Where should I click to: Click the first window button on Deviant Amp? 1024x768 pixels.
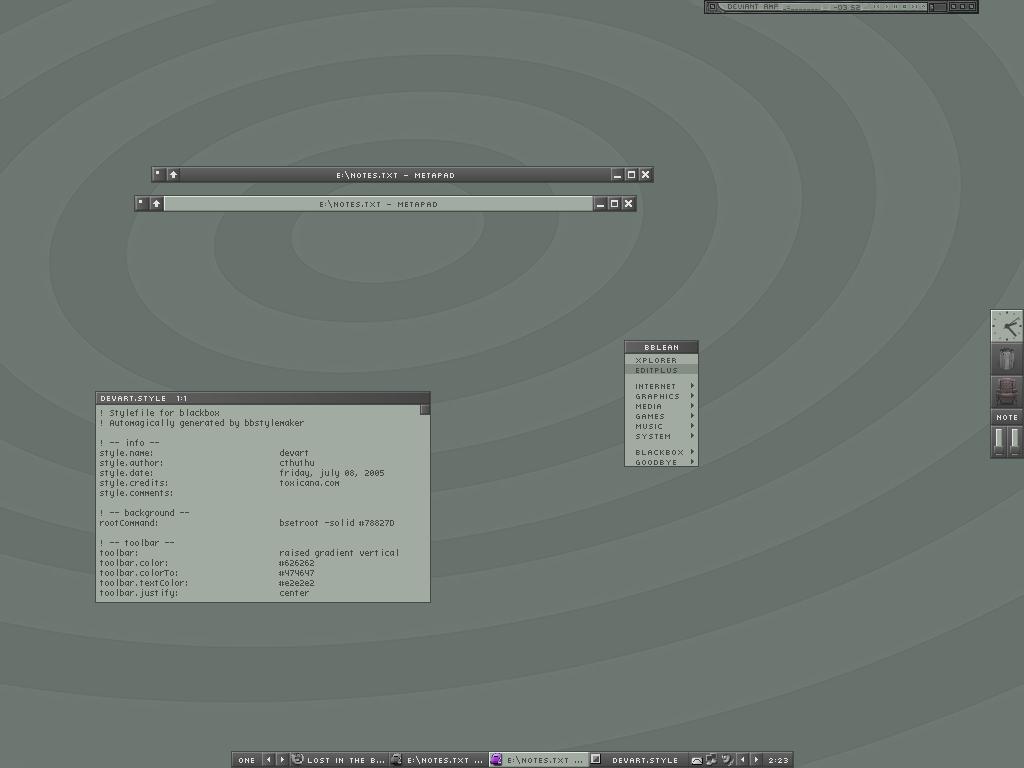[x=953, y=7]
